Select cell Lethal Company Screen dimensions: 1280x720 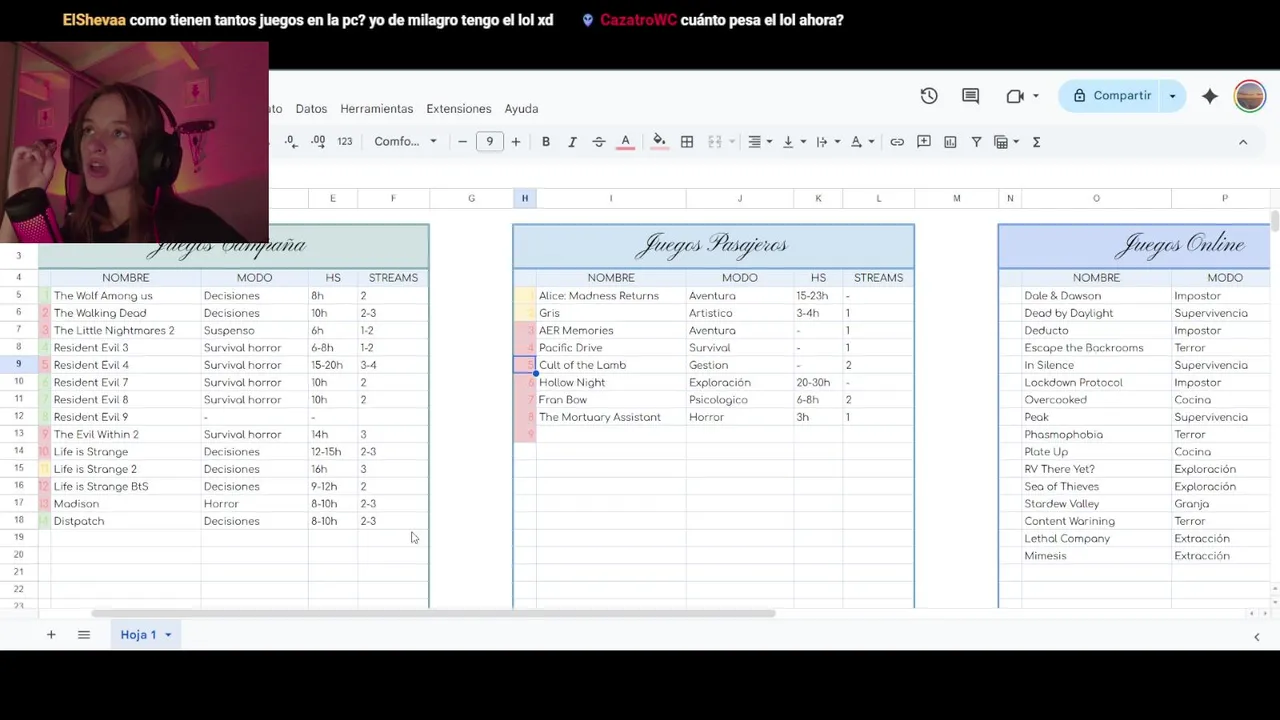[1096, 539]
